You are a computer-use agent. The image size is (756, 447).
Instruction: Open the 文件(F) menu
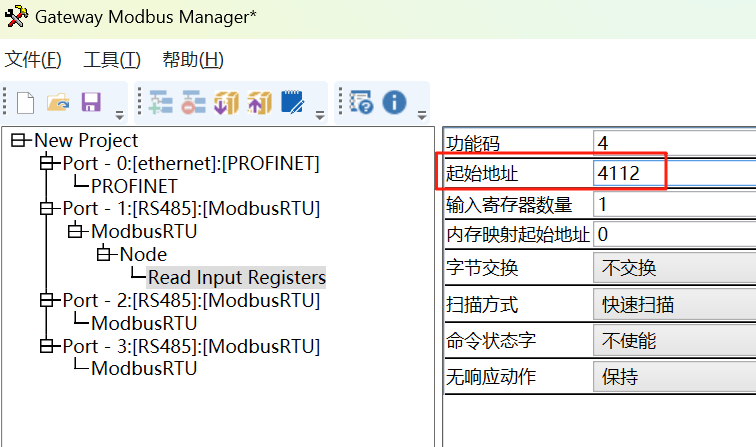33,60
